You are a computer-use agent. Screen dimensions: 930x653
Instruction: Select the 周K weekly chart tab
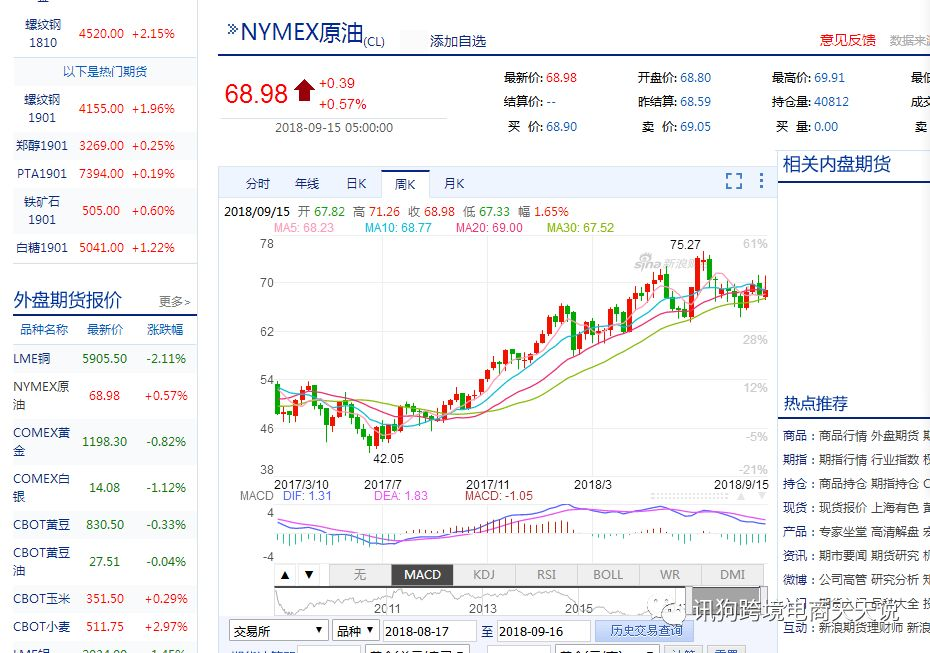[x=405, y=184]
